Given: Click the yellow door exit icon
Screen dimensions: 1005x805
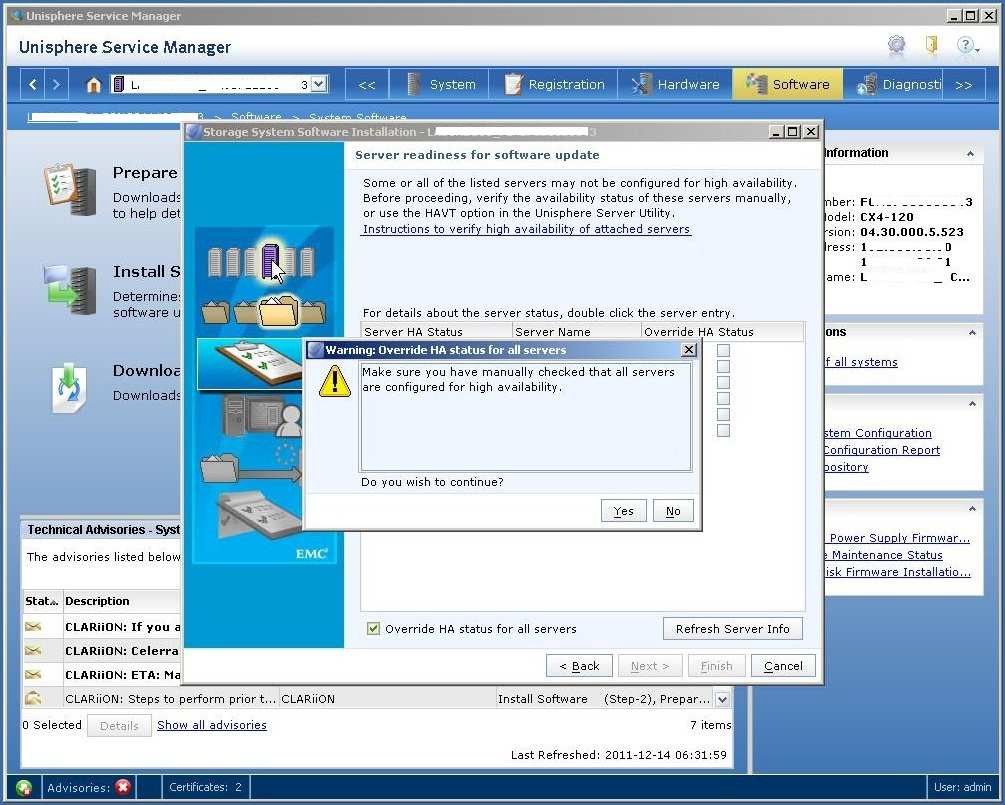Looking at the screenshot, I should coord(931,44).
